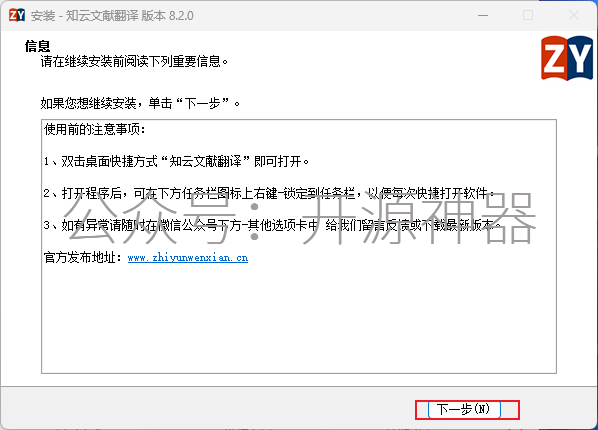Click the ZY icon in title bar

click(16, 16)
